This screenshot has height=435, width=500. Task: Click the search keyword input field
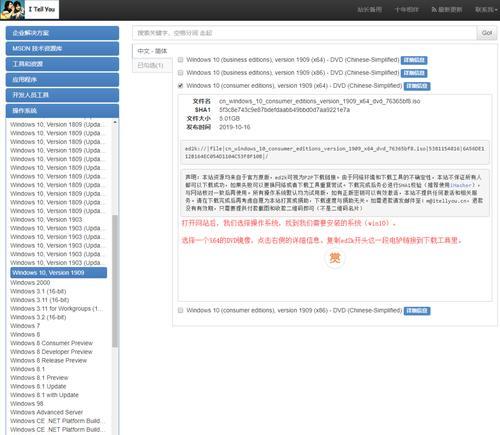(x=305, y=33)
